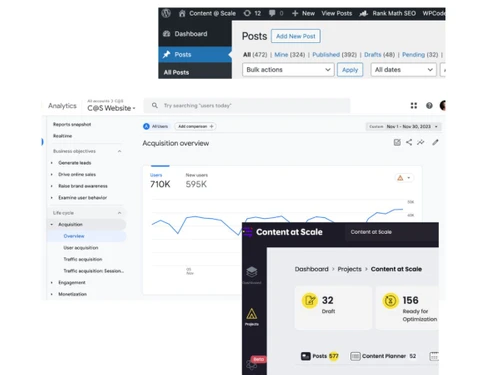Open the Google apps grid icon
This screenshot has width=500, height=375.
pos(414,106)
